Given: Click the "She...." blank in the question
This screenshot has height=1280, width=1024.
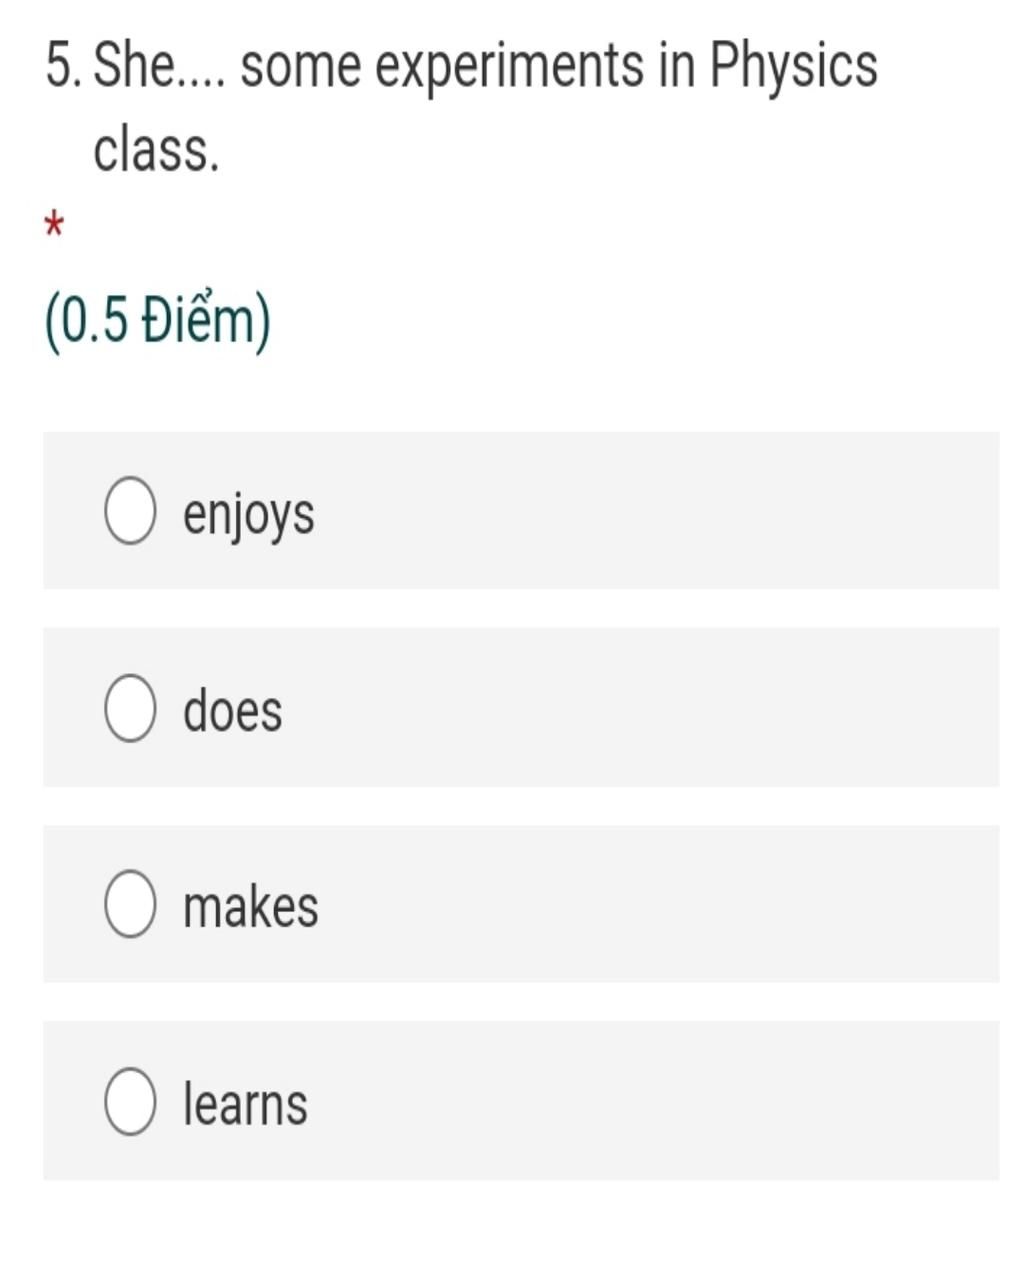Looking at the screenshot, I should click(160, 67).
